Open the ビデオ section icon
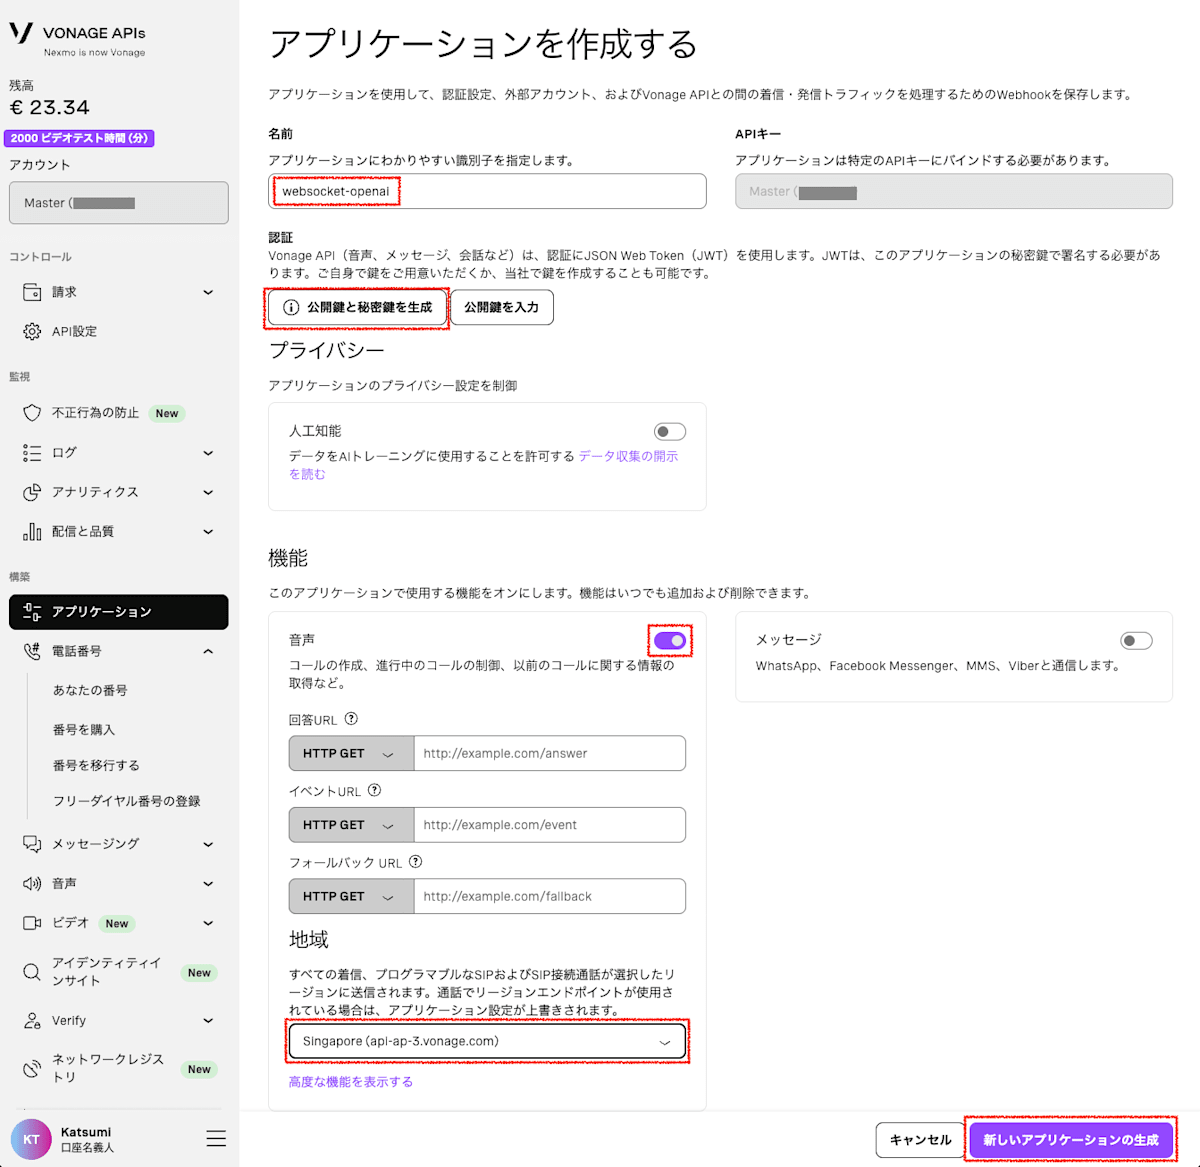Screen dimensions: 1200x1167 pos(34,922)
